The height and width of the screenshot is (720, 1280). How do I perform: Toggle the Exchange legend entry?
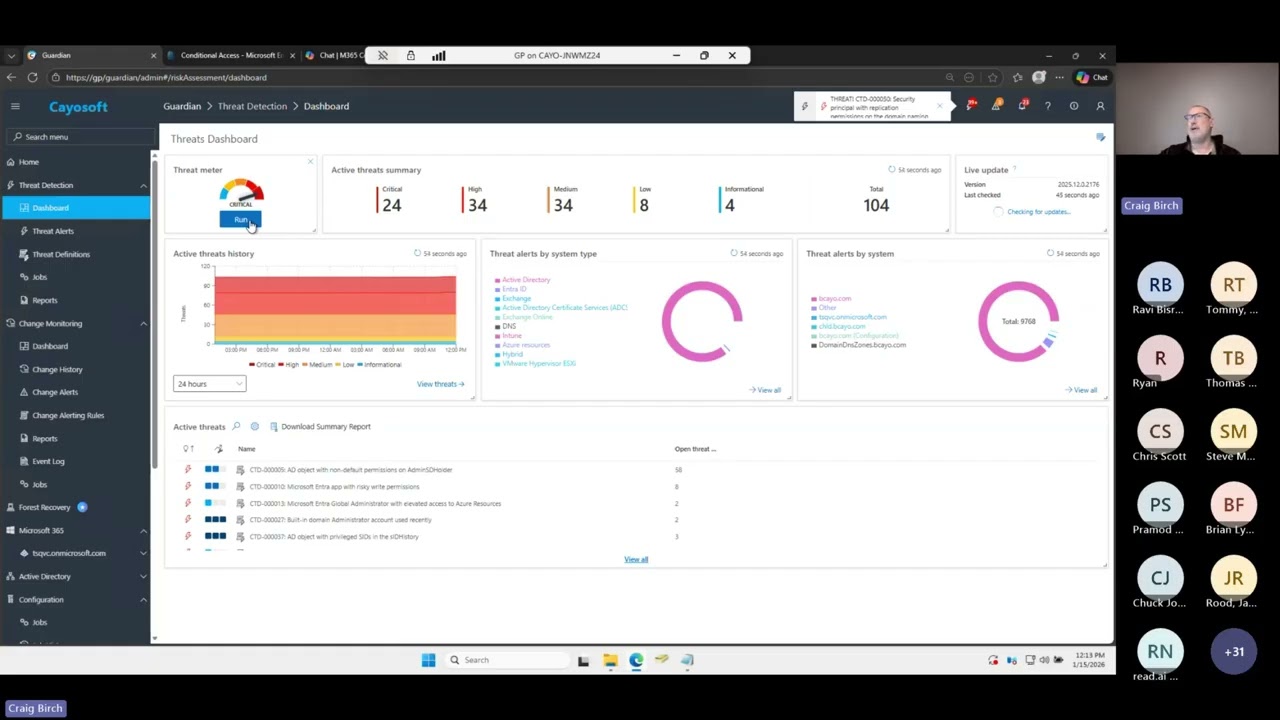[513, 298]
